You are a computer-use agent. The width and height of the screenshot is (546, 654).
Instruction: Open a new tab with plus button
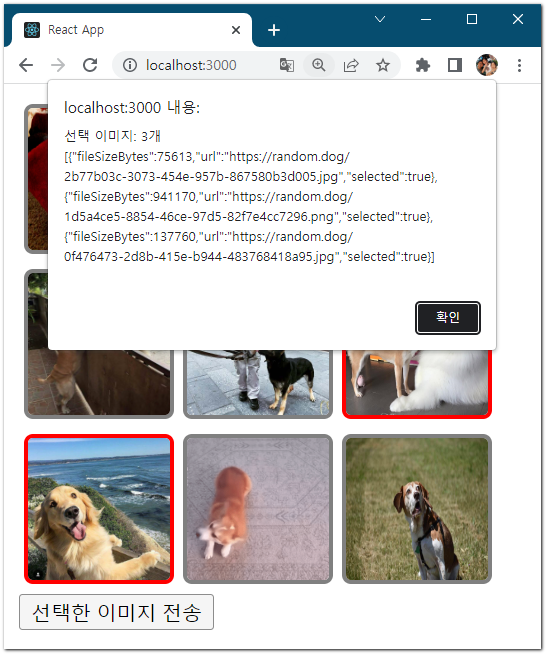pos(274,30)
